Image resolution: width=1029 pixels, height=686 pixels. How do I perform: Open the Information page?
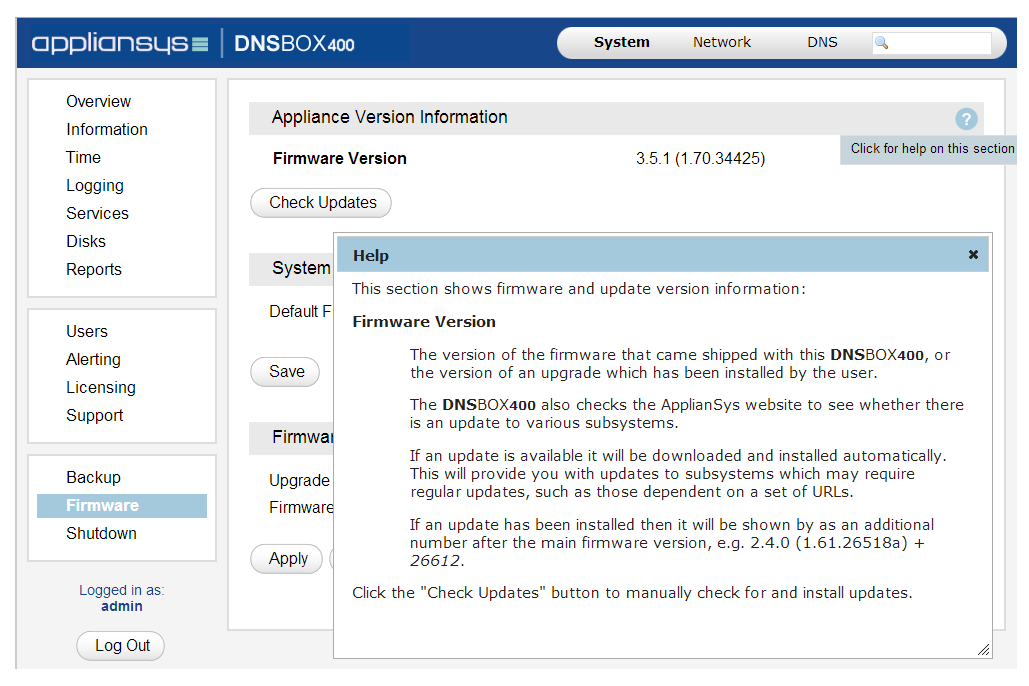pos(107,129)
